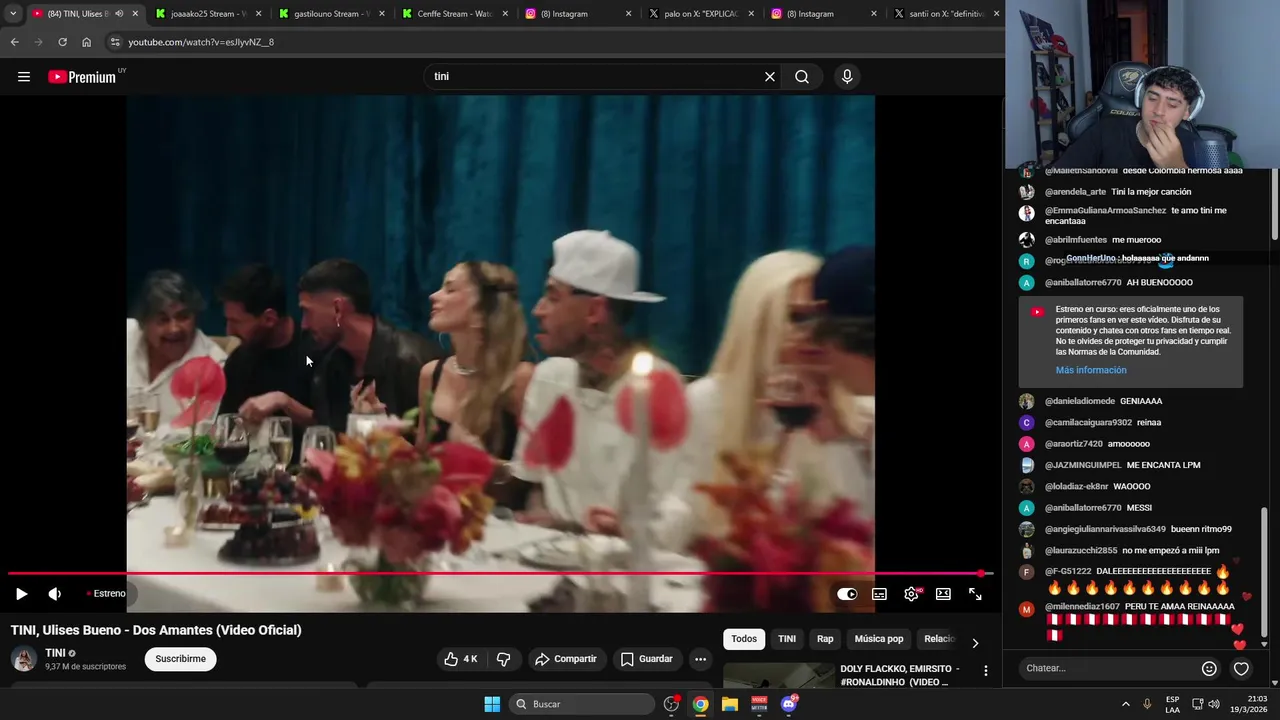The width and height of the screenshot is (1280, 720).
Task: Open the clock showing 21:03
Action: click(x=1250, y=704)
